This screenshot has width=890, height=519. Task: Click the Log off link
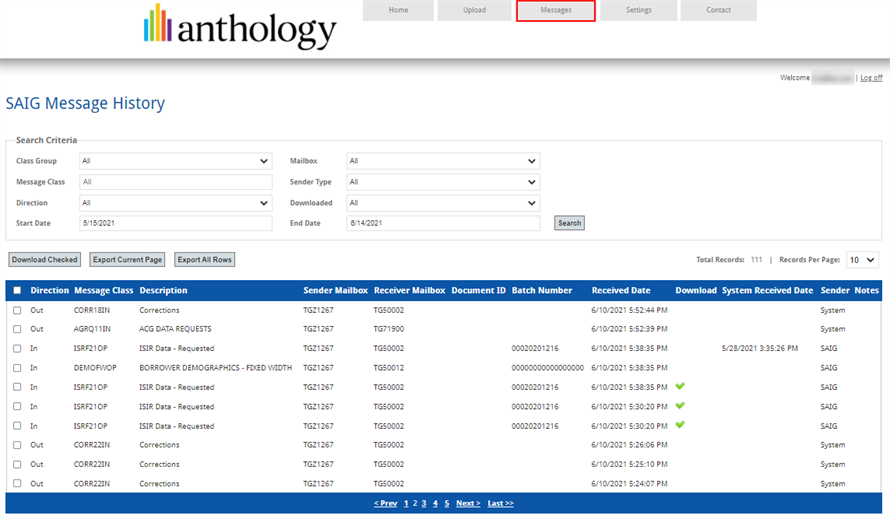pyautogui.click(x=871, y=78)
